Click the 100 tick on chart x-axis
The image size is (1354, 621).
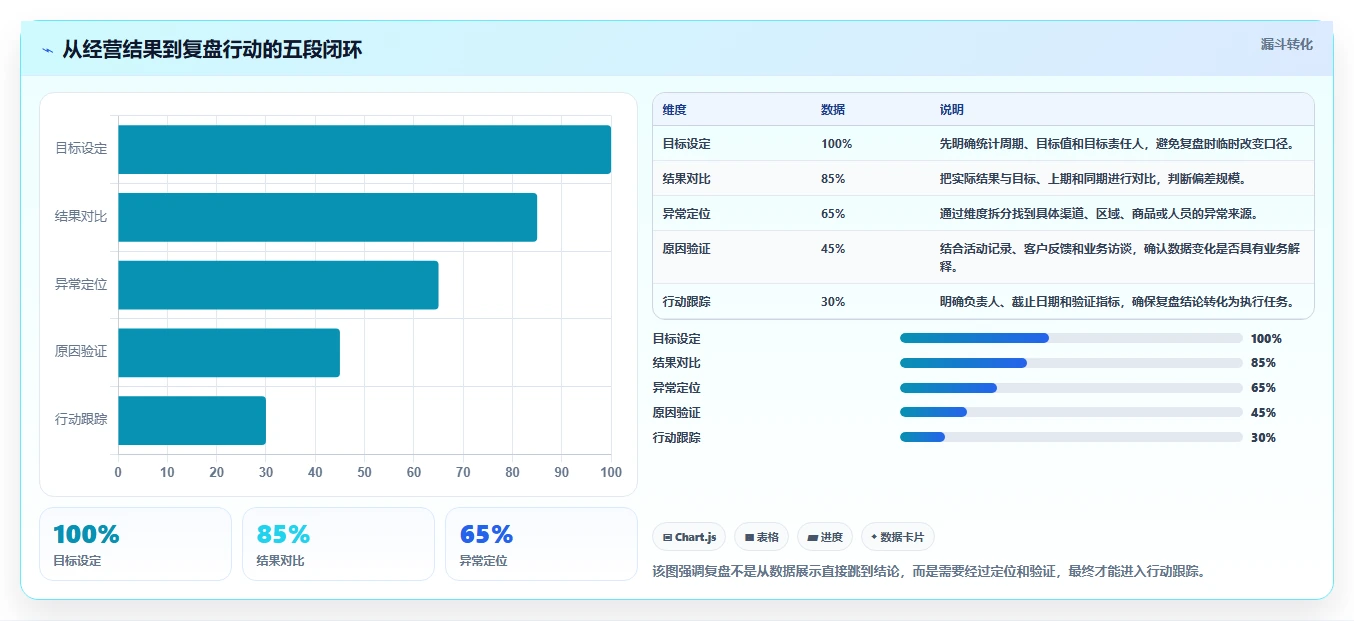610,472
